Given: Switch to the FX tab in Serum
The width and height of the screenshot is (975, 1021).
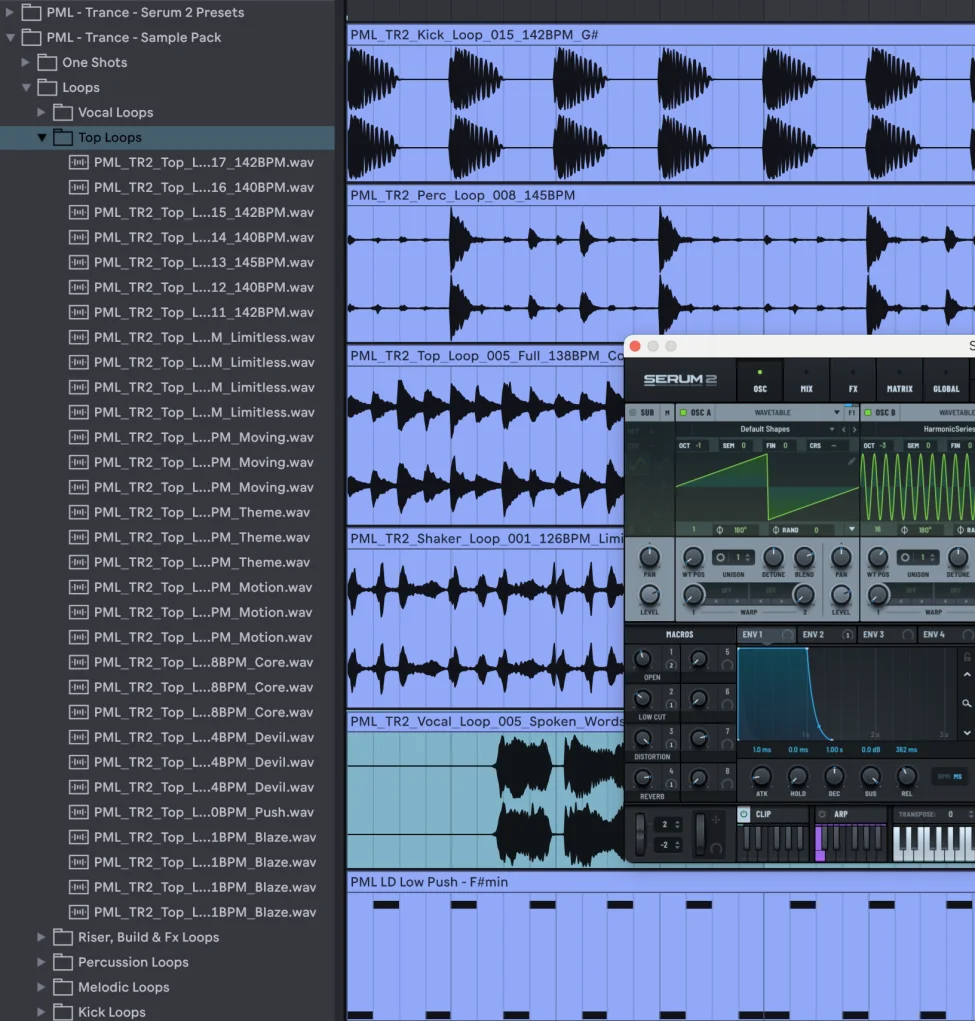Looking at the screenshot, I should point(853,382).
